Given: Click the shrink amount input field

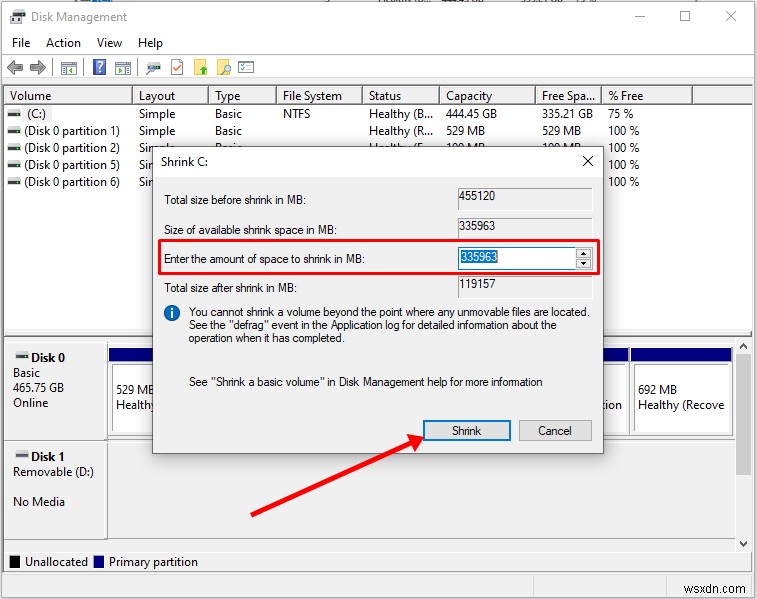Looking at the screenshot, I should point(516,258).
